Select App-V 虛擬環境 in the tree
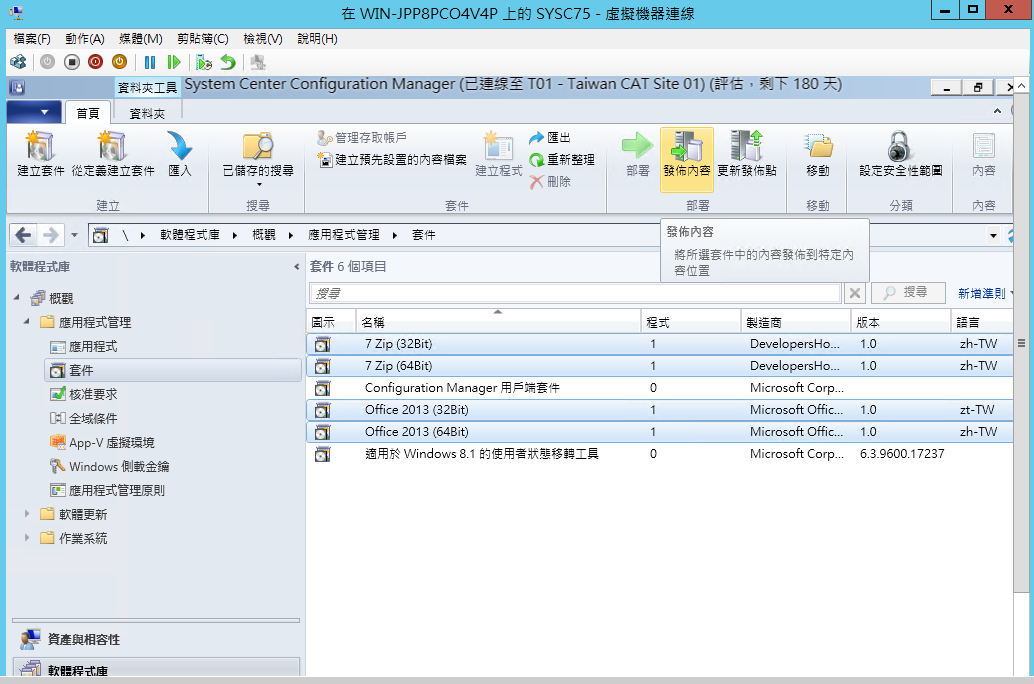Image resolution: width=1034 pixels, height=684 pixels. pyautogui.click(x=111, y=443)
